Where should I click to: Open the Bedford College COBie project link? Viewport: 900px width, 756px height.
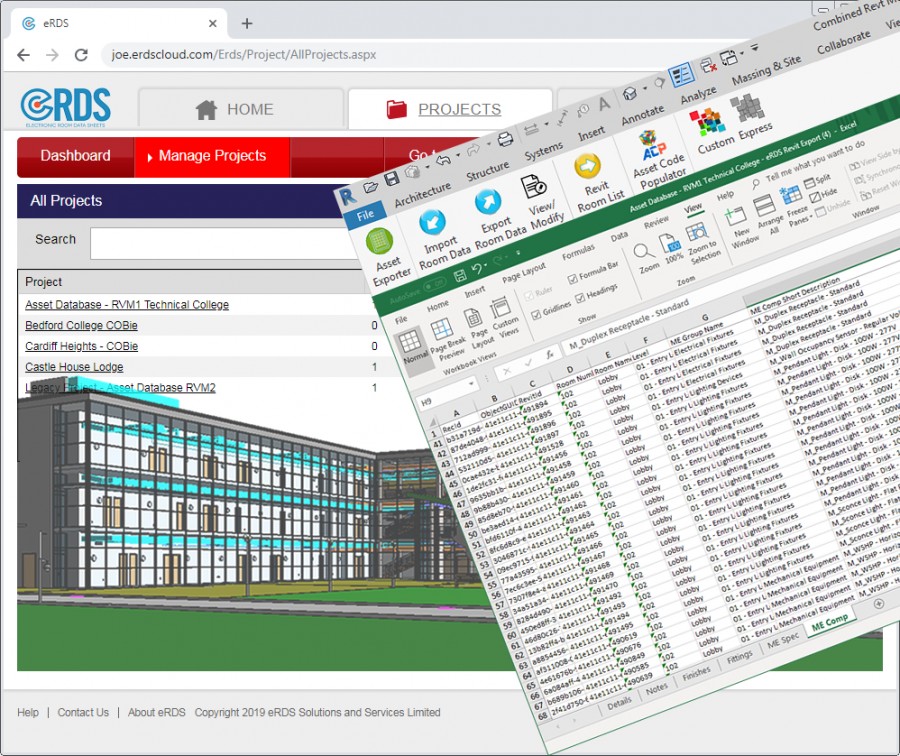click(81, 325)
